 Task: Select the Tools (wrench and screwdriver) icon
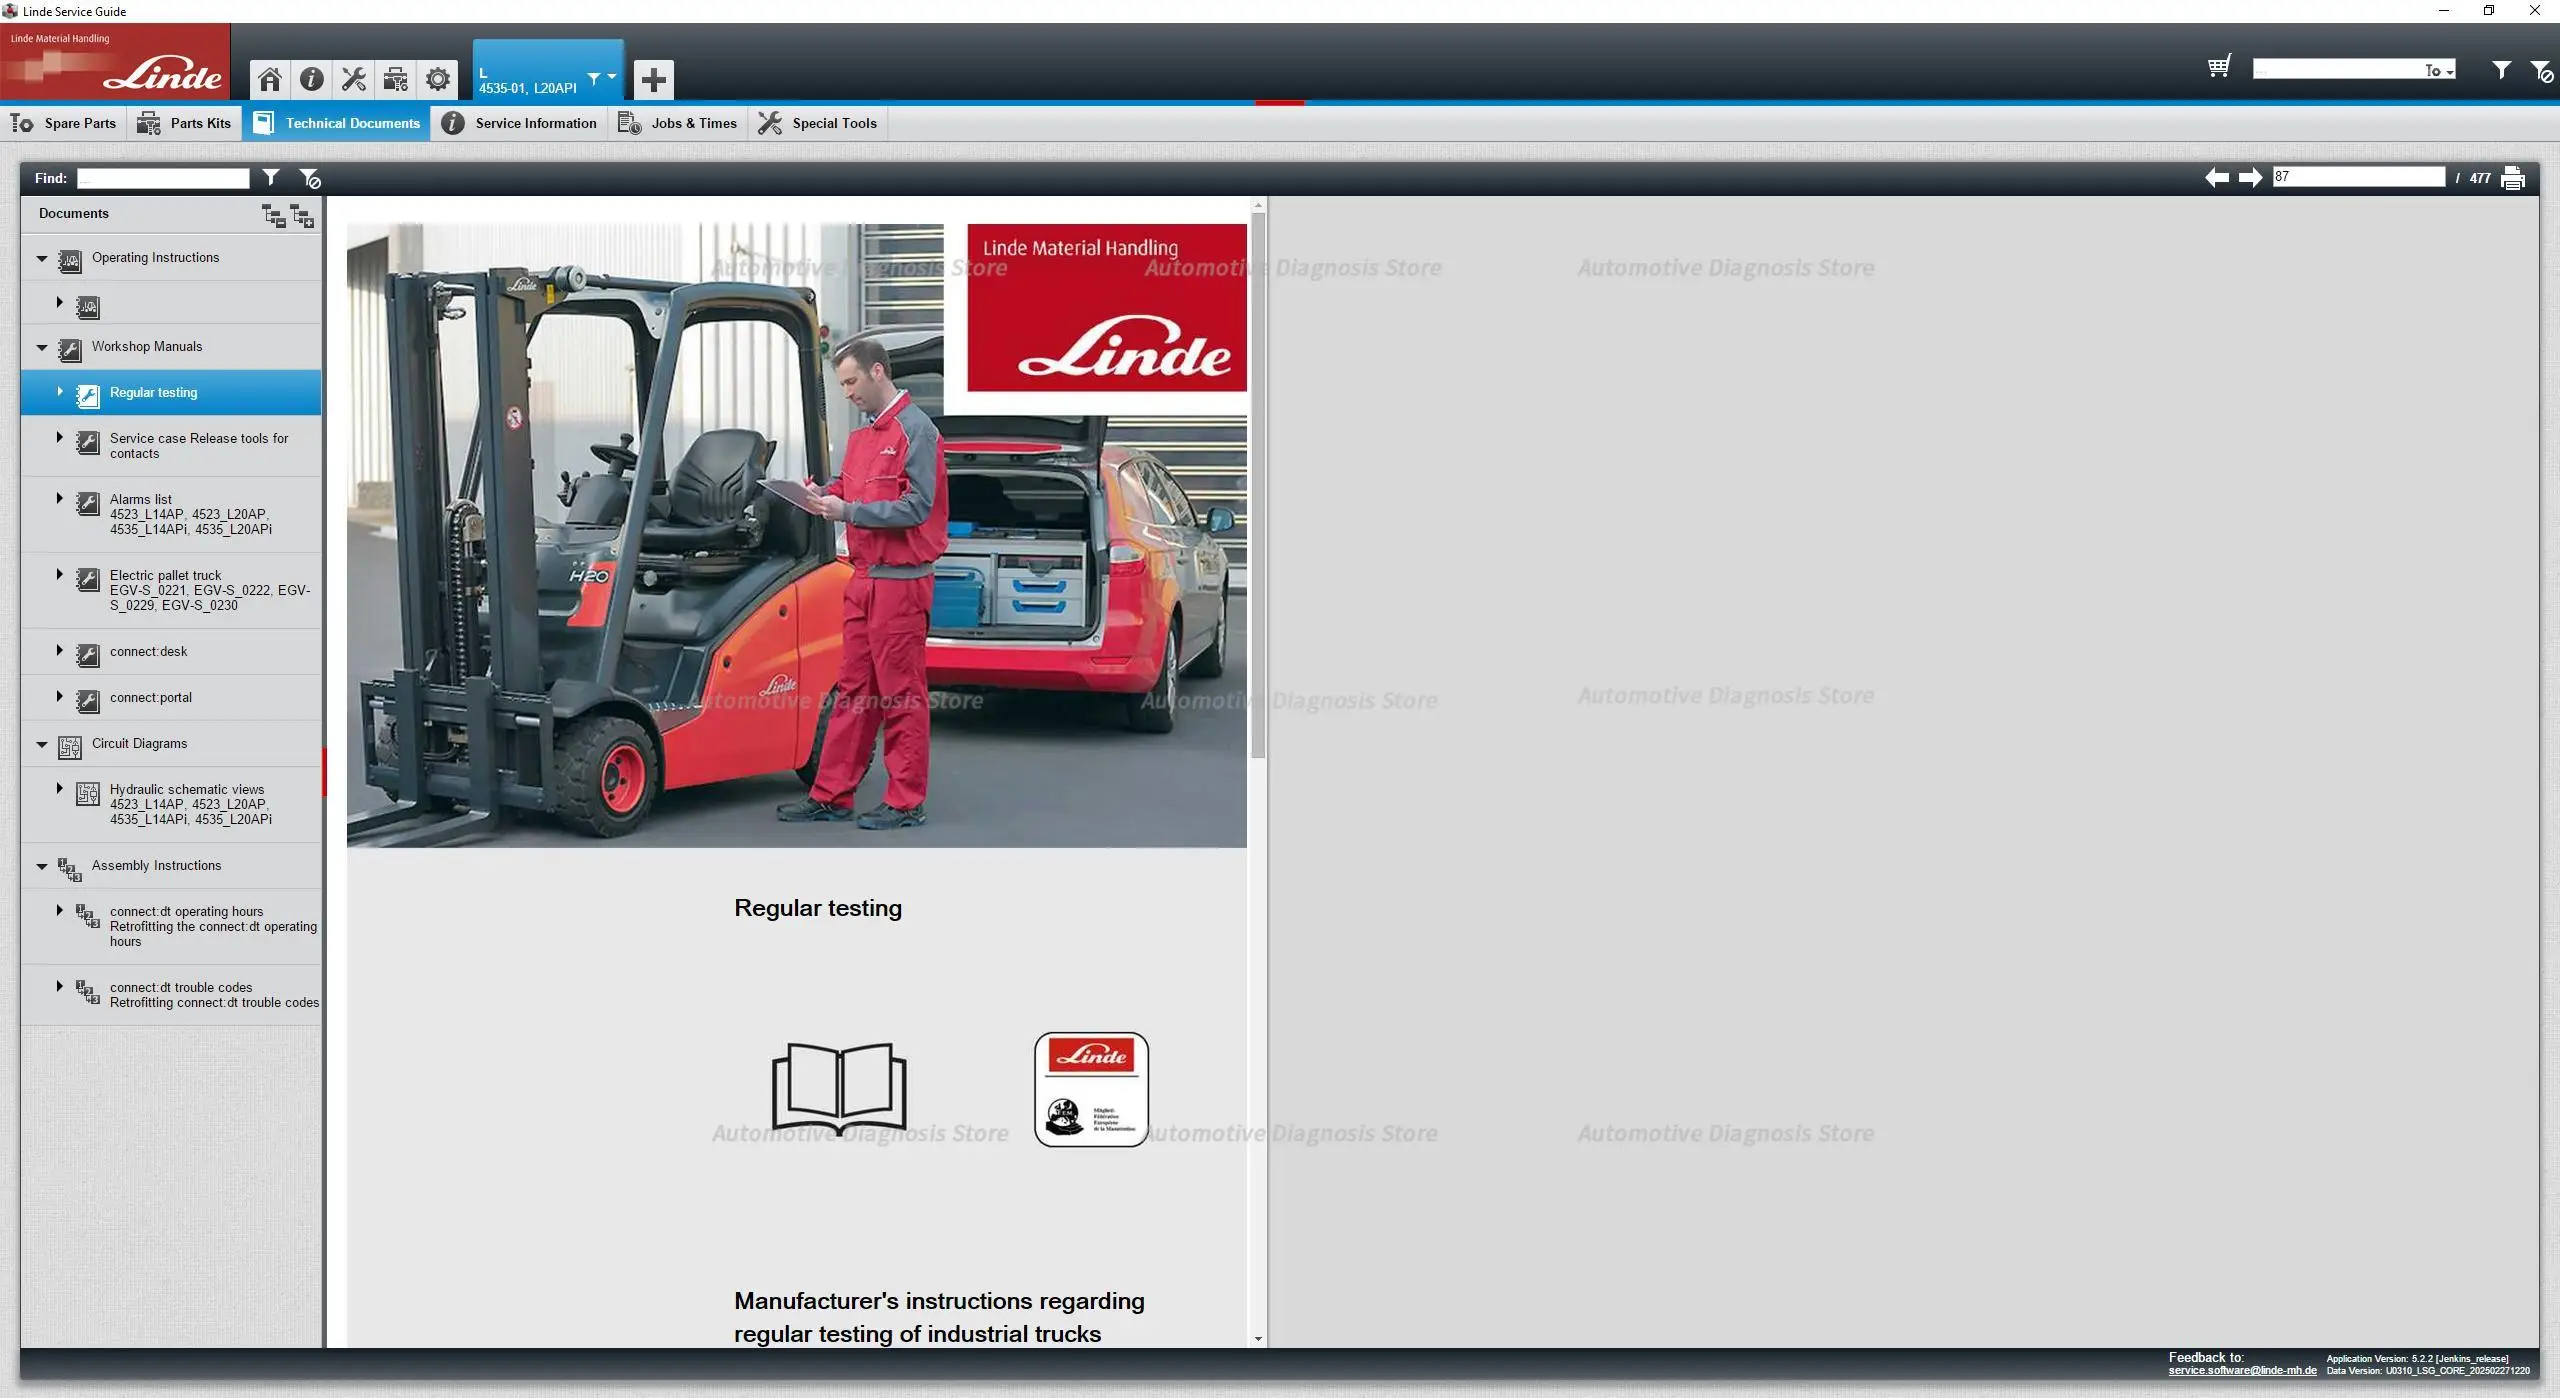tap(353, 79)
